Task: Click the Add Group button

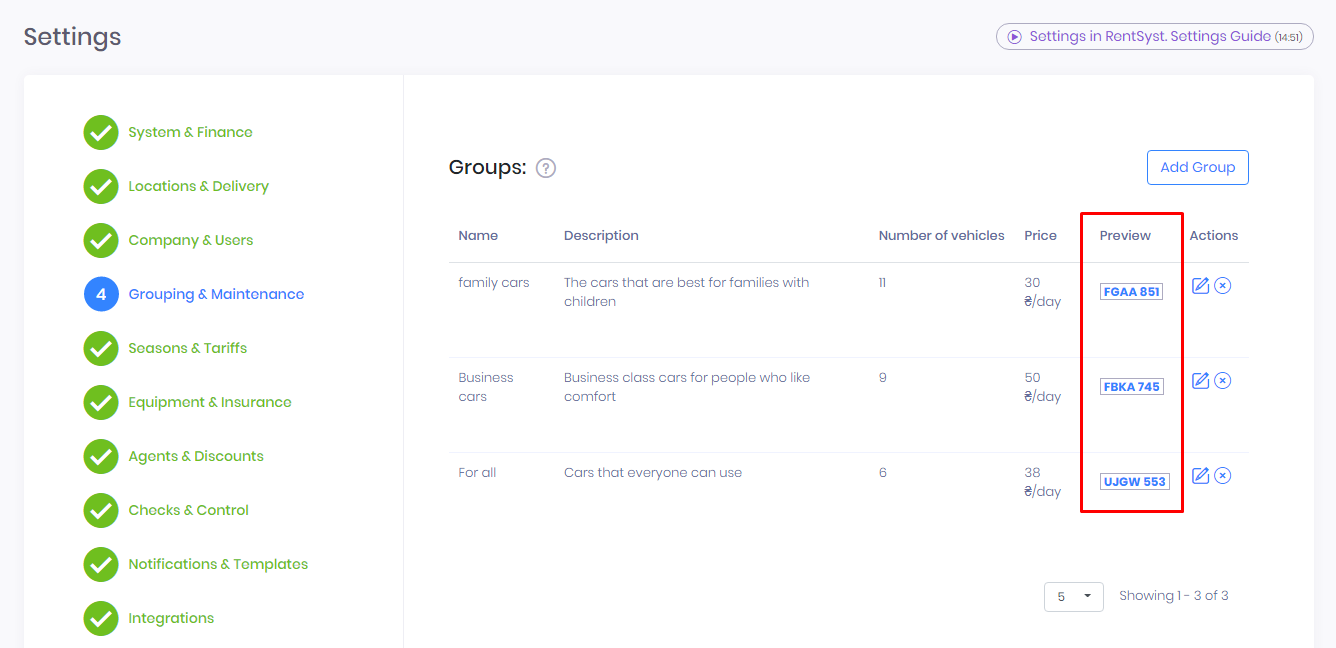Action: pos(1197,168)
